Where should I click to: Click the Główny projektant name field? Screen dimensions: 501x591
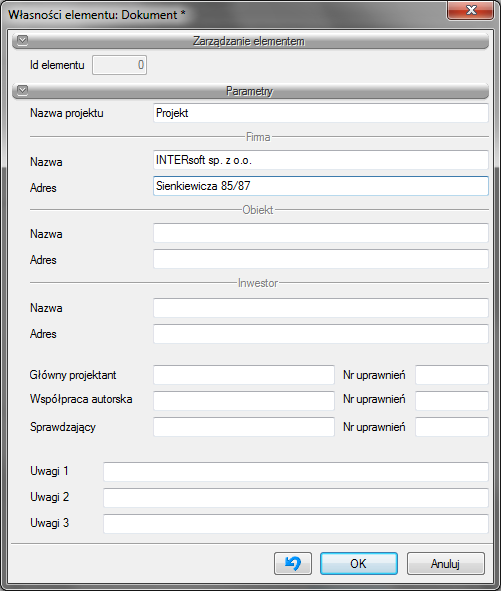(x=244, y=375)
